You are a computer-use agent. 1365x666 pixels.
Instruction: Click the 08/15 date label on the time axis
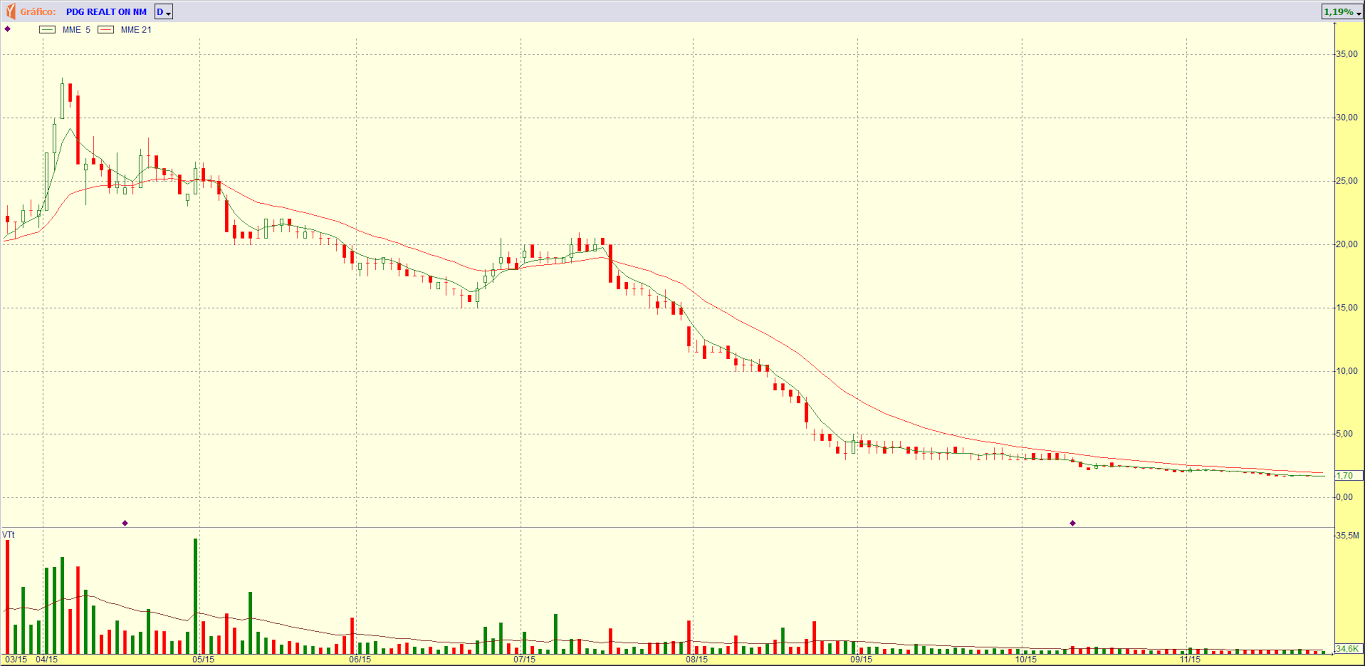tap(696, 660)
